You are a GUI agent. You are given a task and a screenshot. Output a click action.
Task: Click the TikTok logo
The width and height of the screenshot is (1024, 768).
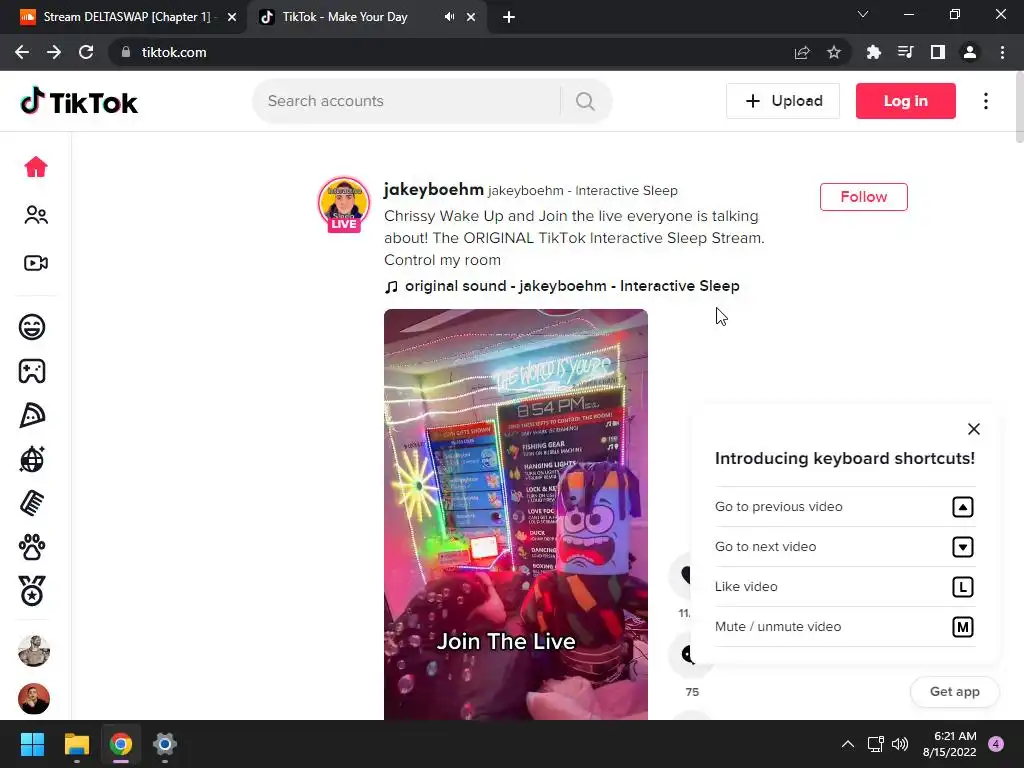[79, 101]
